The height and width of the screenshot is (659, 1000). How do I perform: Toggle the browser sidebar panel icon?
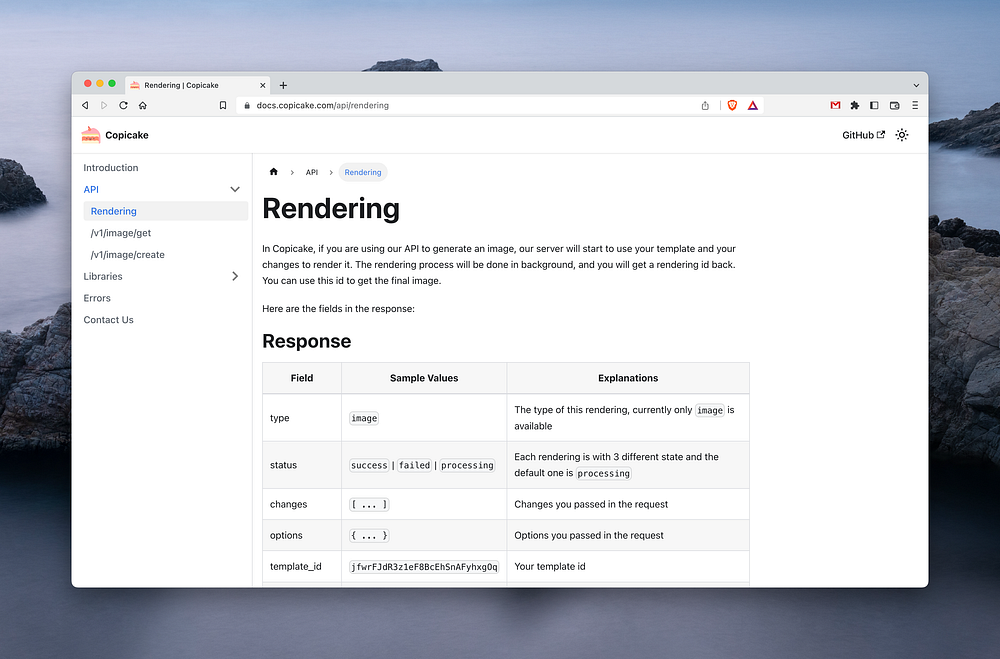(874, 105)
